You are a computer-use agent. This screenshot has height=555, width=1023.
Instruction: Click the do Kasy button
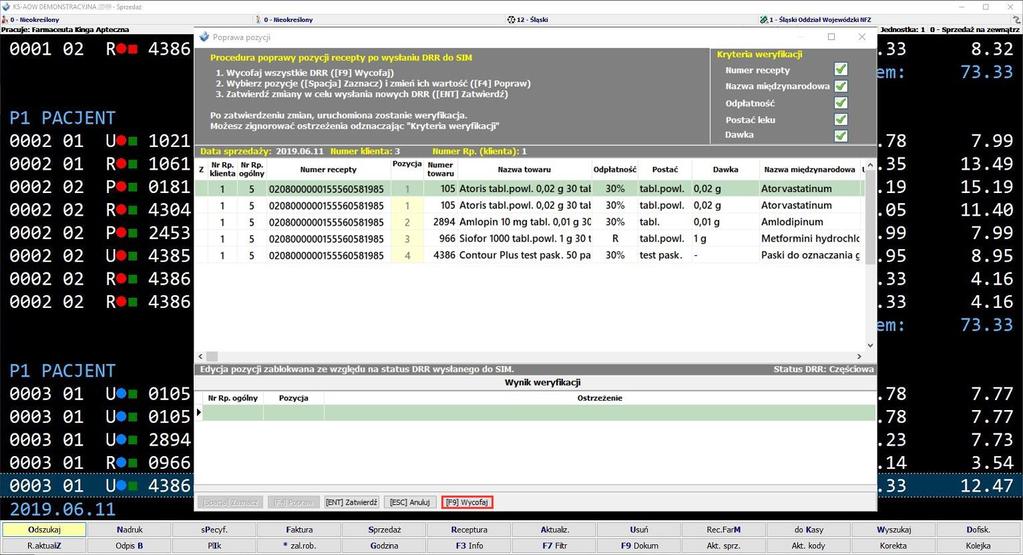(808, 530)
